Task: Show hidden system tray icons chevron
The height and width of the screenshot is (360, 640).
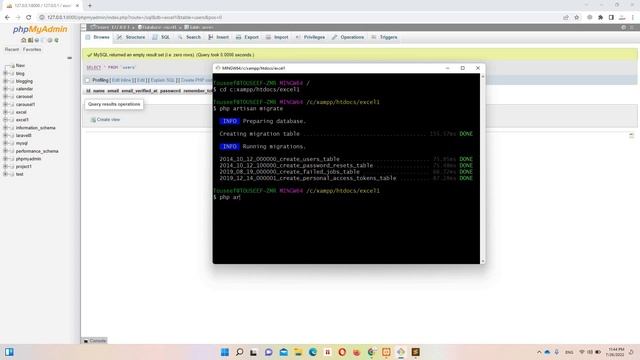Action: pyautogui.click(x=539, y=352)
